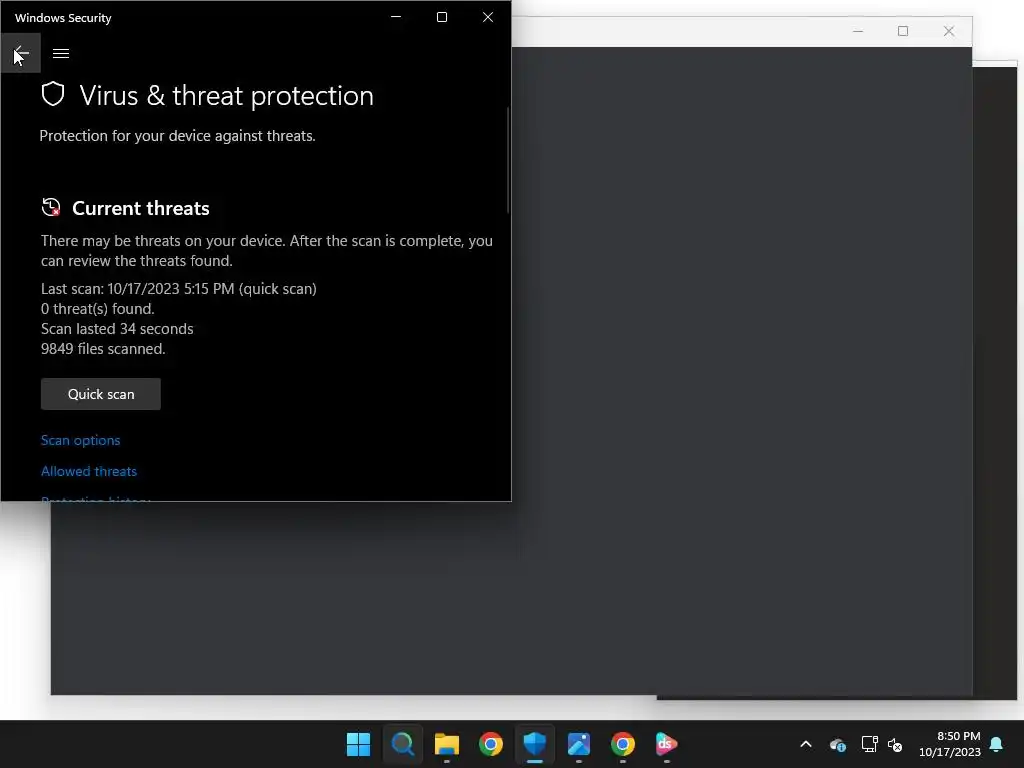Image resolution: width=1024 pixels, height=768 pixels.
Task: Open the pink 'ds' app taskbar icon
Action: pos(667,744)
